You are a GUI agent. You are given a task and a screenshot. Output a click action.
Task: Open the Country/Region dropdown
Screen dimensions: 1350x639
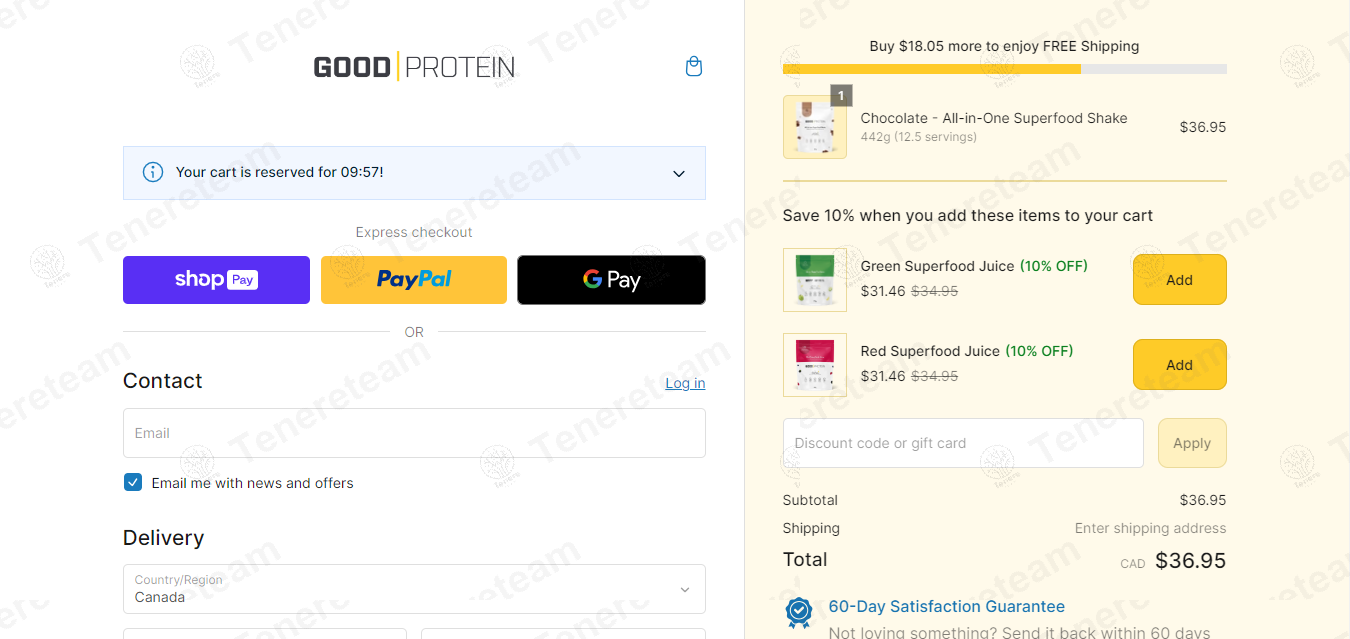pyautogui.click(x=414, y=589)
